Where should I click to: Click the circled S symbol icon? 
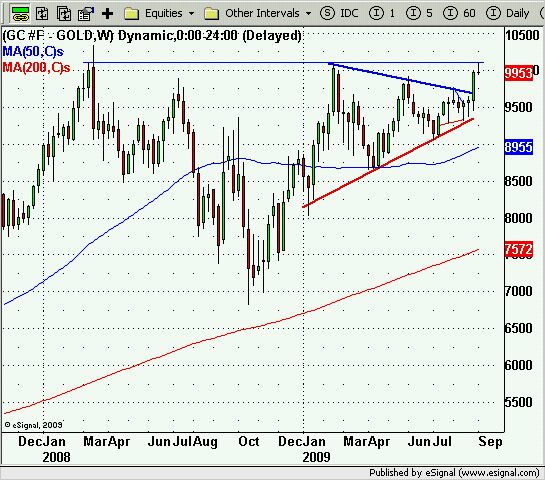pyautogui.click(x=327, y=13)
